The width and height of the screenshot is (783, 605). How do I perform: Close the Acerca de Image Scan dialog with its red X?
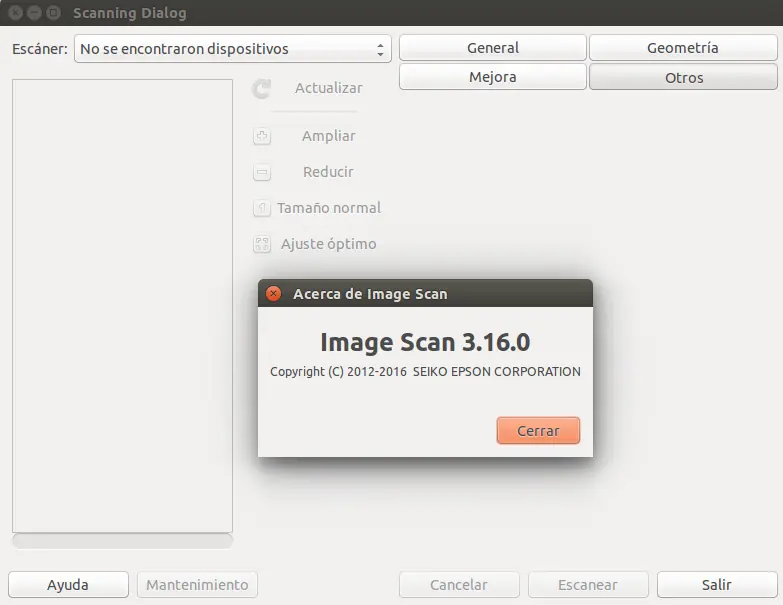[x=273, y=294]
